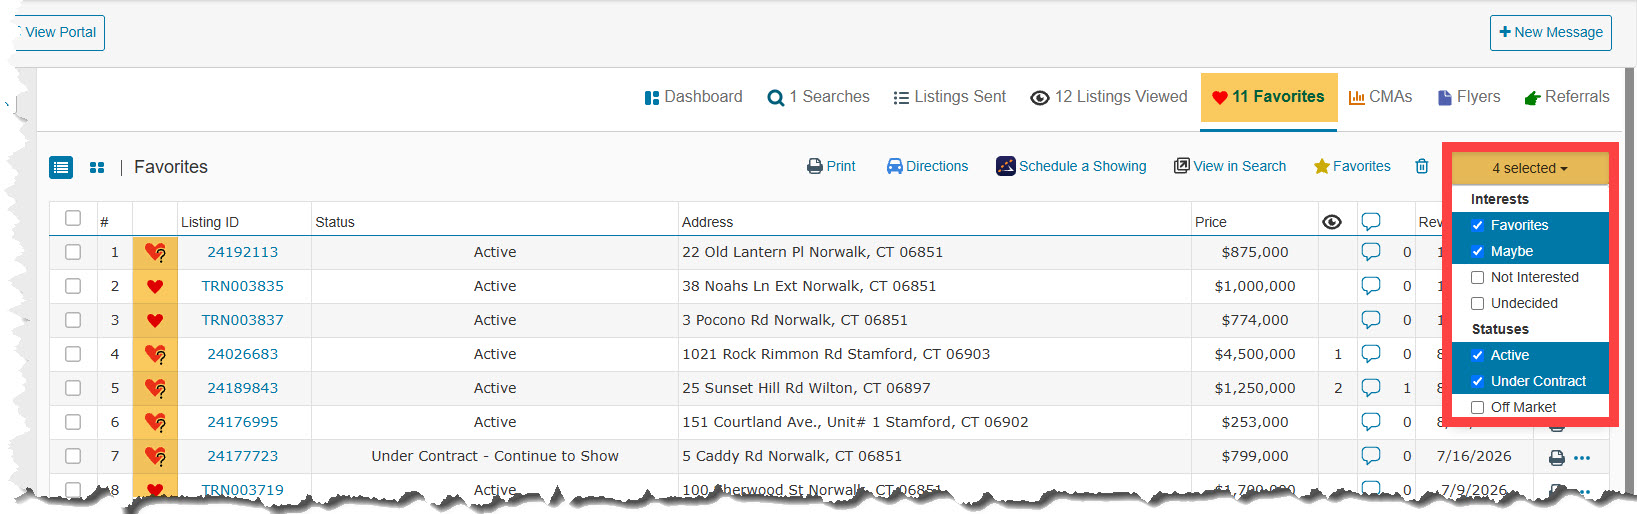1637x514 pixels.
Task: Switch to list view icon
Action: coord(61,167)
